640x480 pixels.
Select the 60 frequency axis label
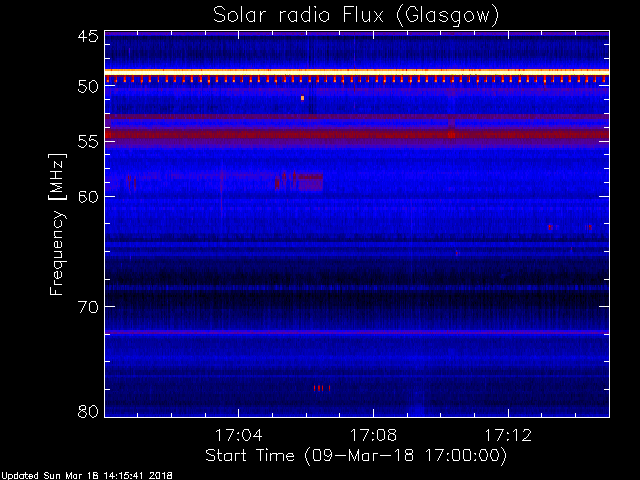click(88, 197)
